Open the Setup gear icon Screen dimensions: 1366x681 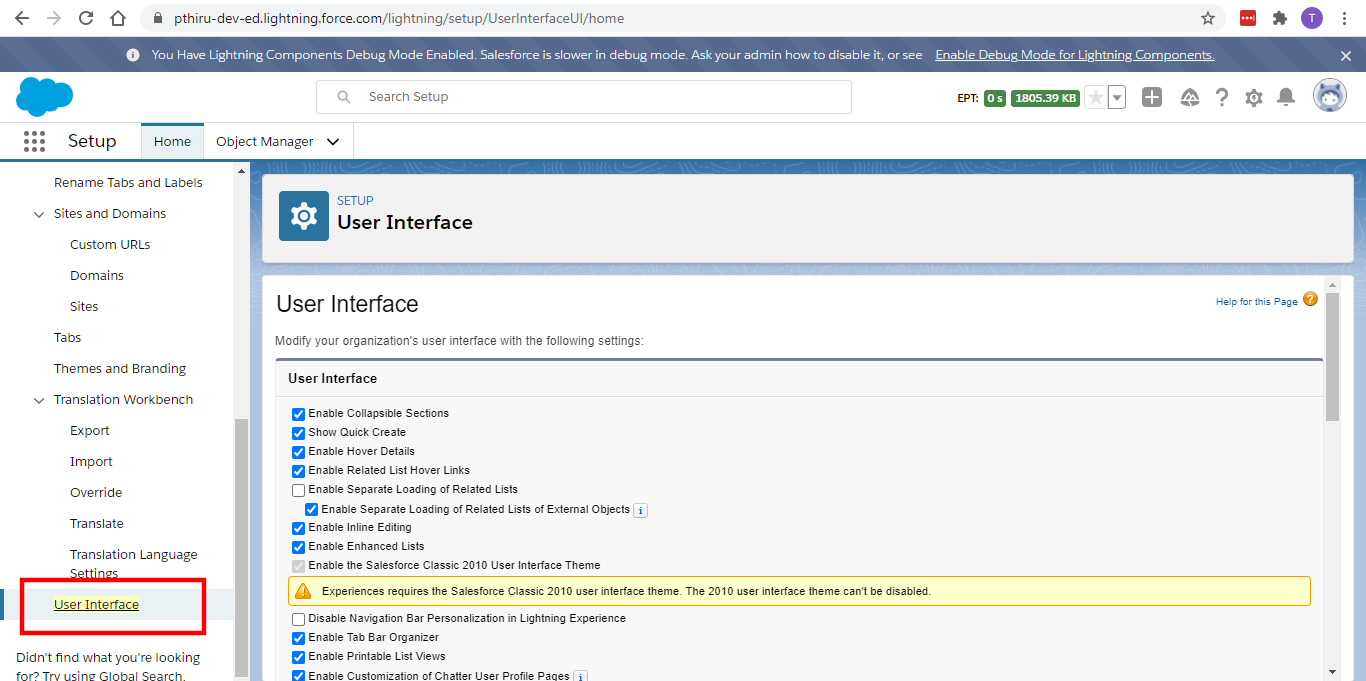coord(1254,96)
